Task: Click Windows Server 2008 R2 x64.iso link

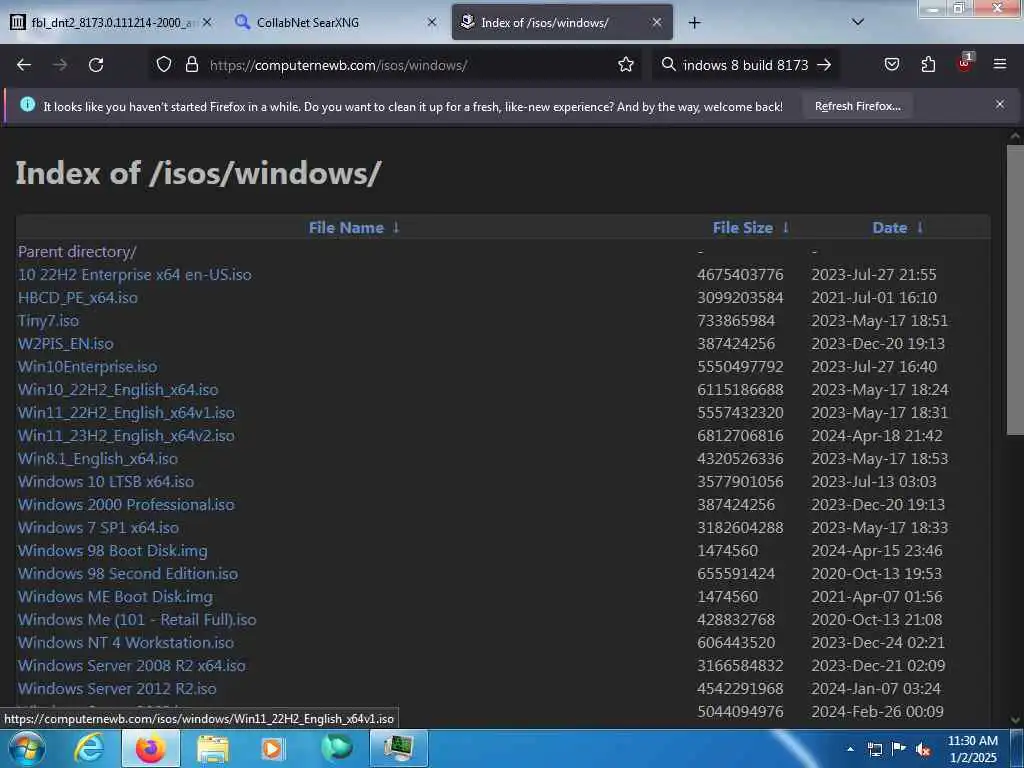Action: click(x=131, y=665)
